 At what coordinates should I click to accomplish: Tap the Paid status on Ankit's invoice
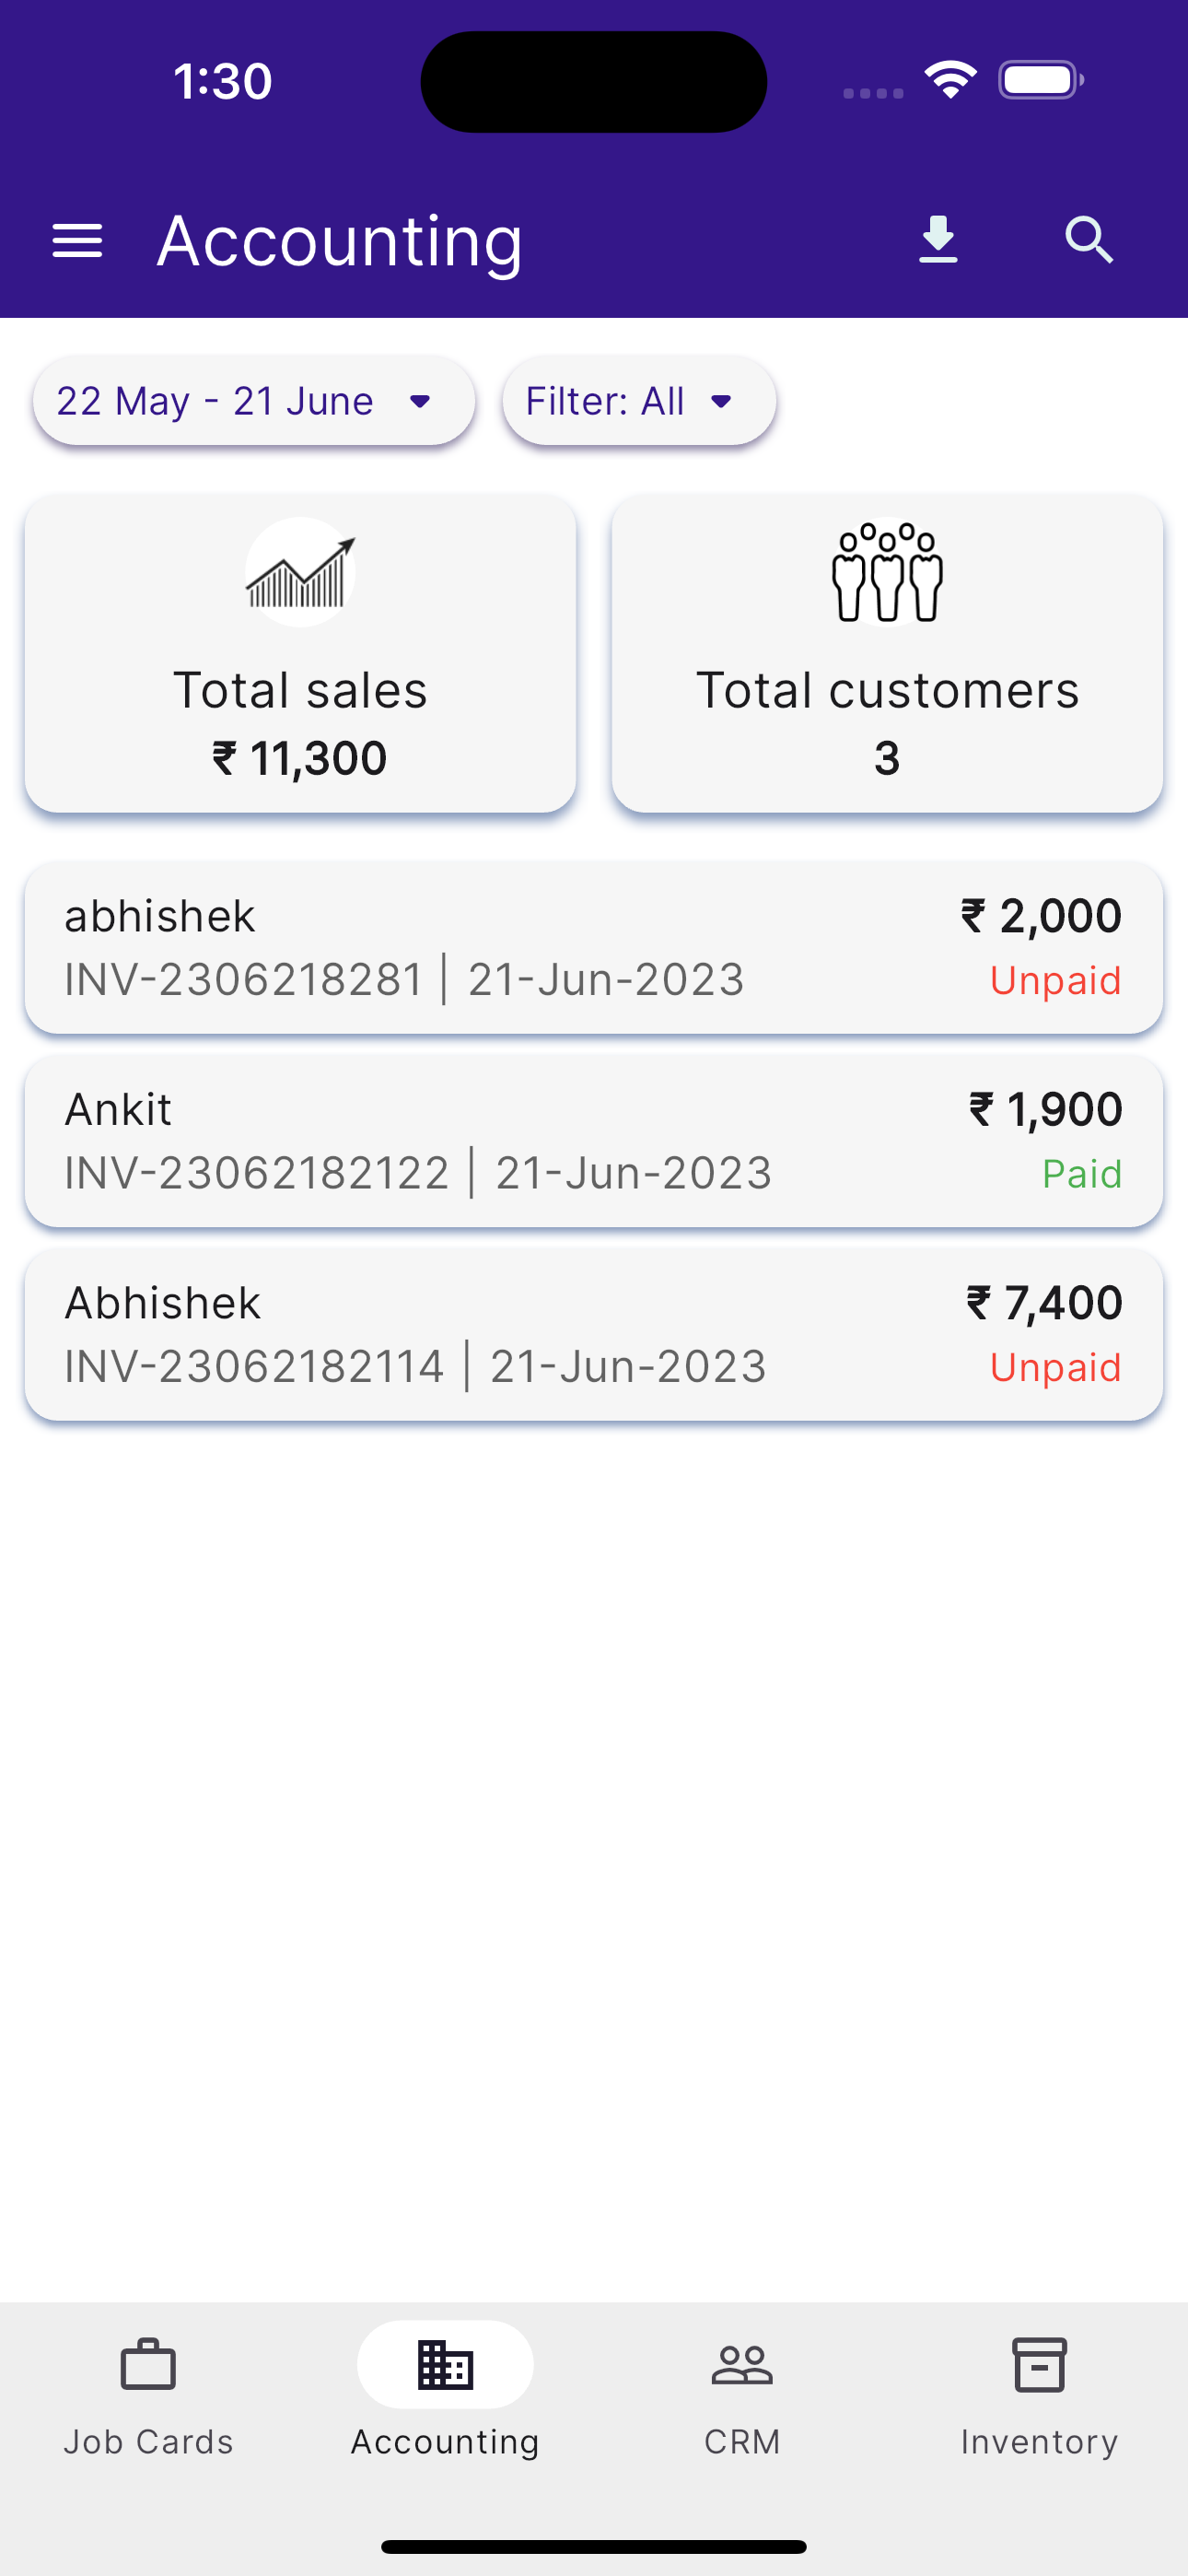pyautogui.click(x=1081, y=1174)
